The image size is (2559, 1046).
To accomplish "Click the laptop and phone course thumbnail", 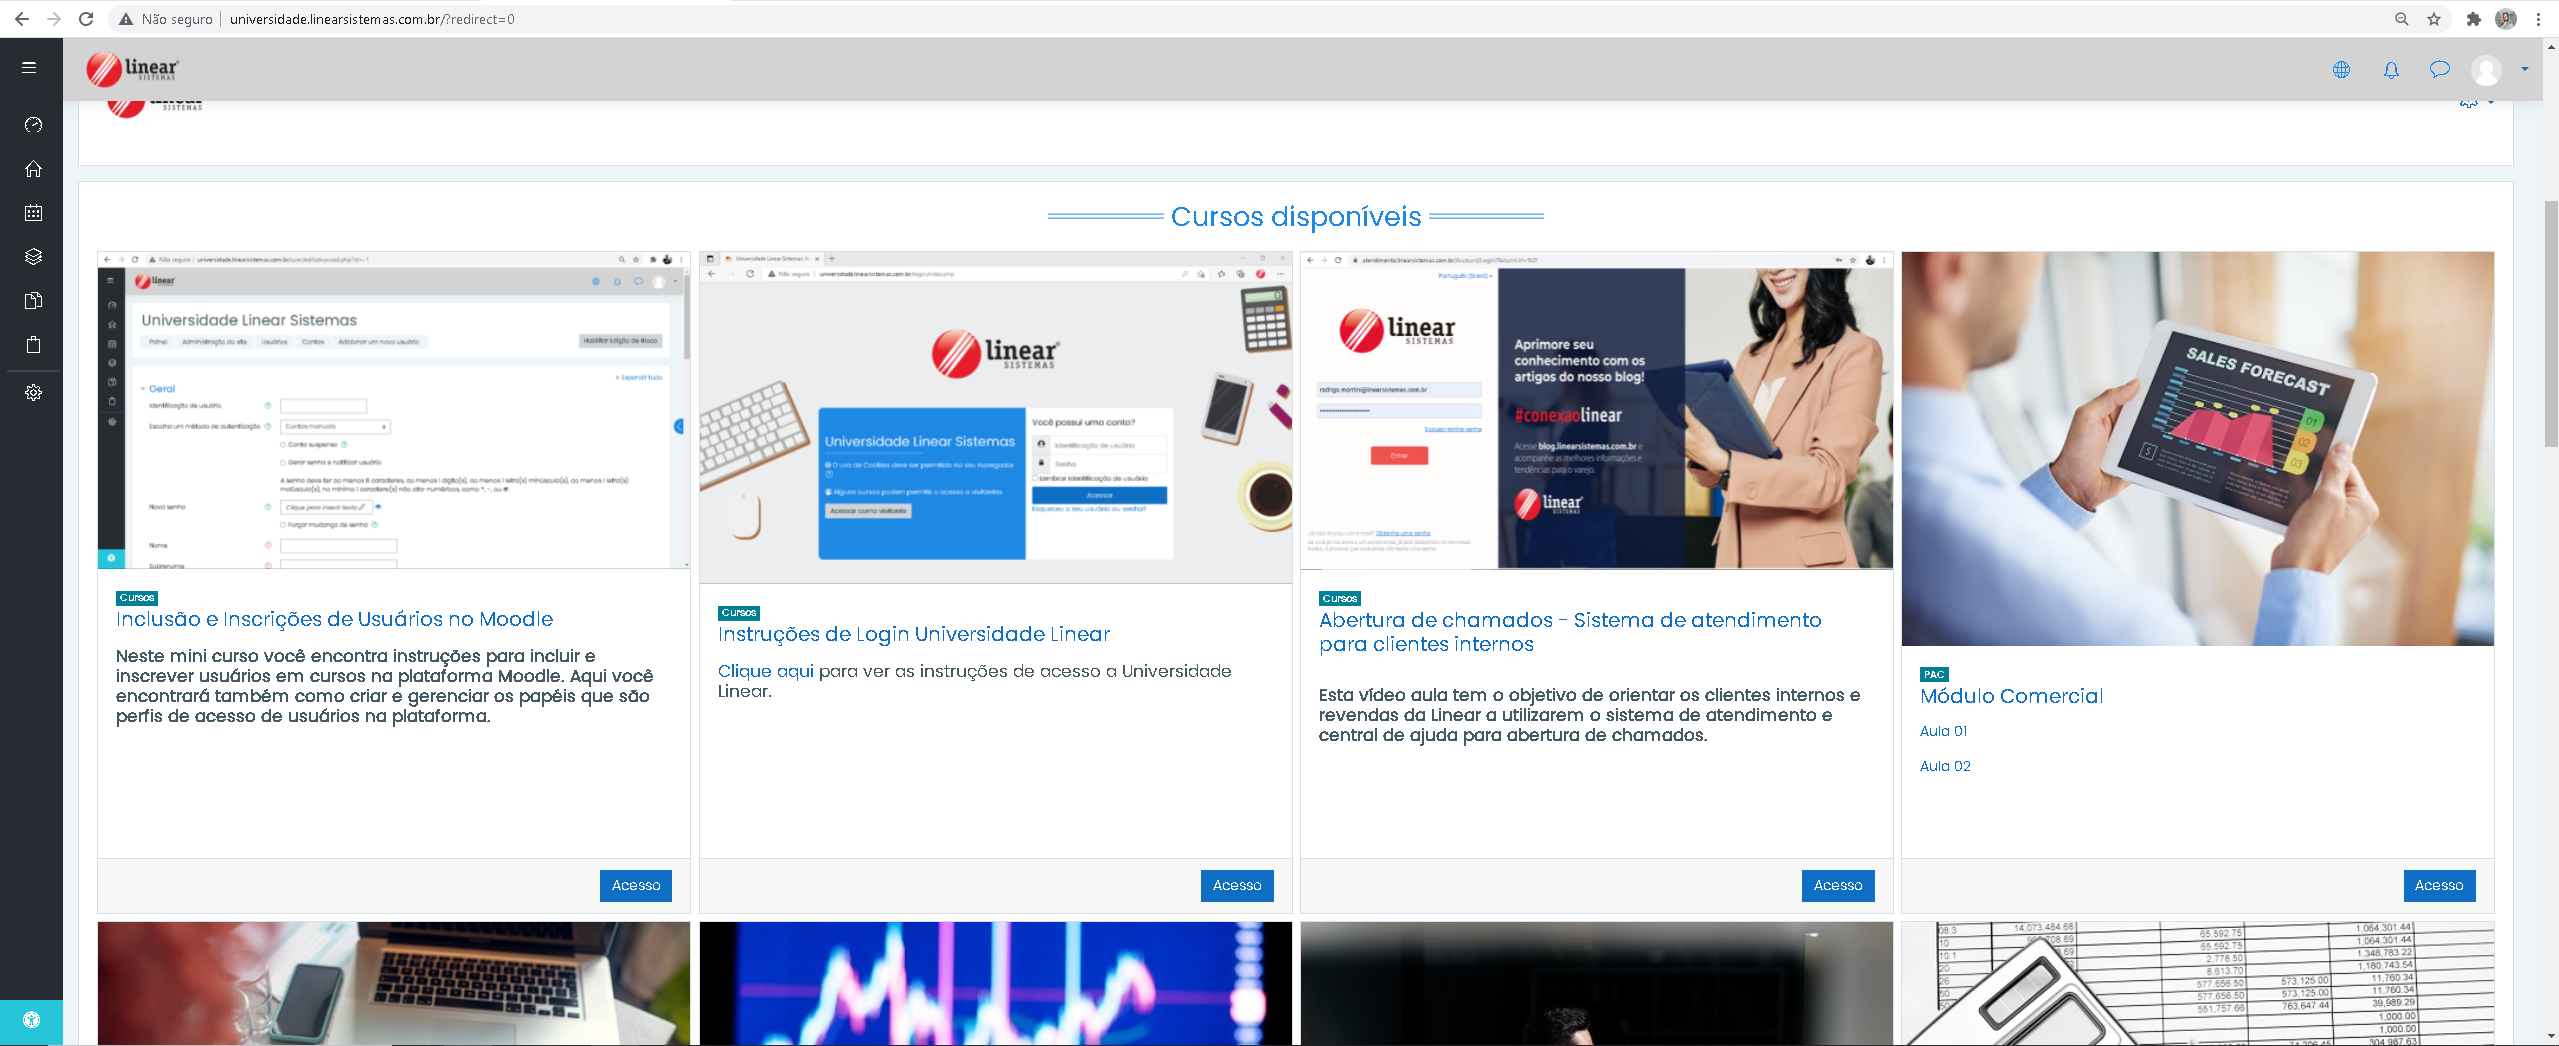I will click(394, 983).
